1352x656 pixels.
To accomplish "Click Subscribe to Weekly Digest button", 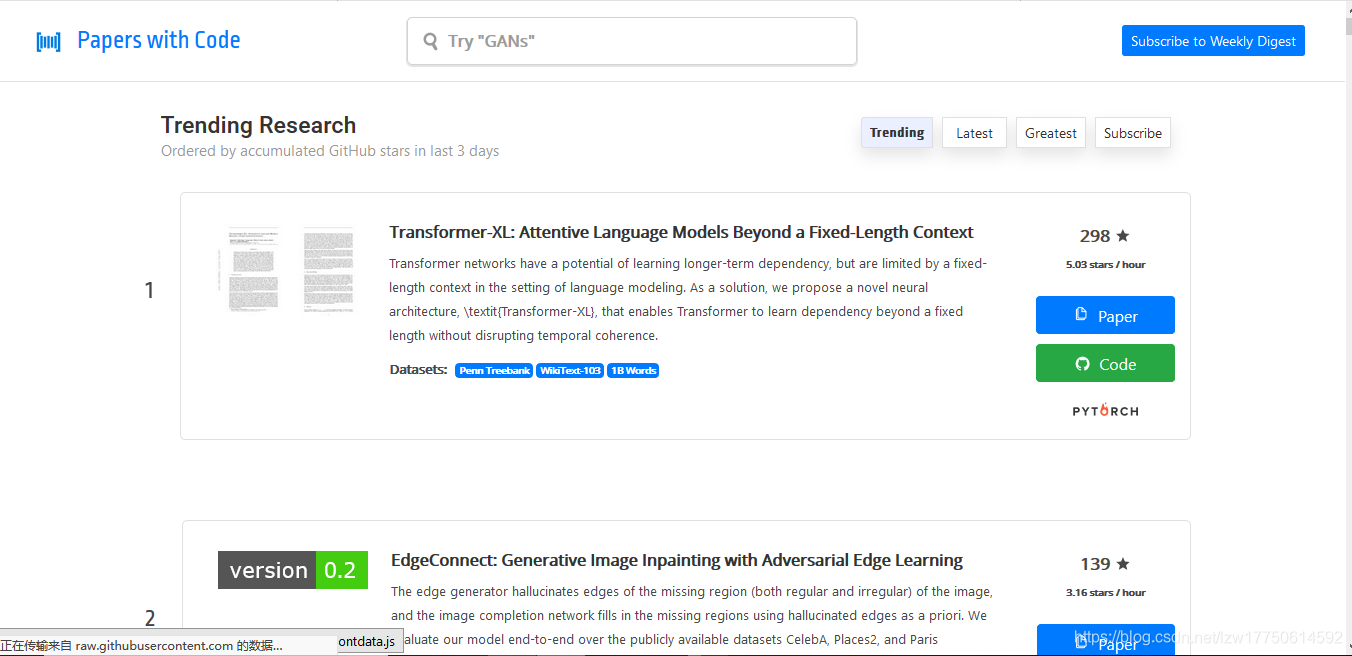I will click(1213, 41).
